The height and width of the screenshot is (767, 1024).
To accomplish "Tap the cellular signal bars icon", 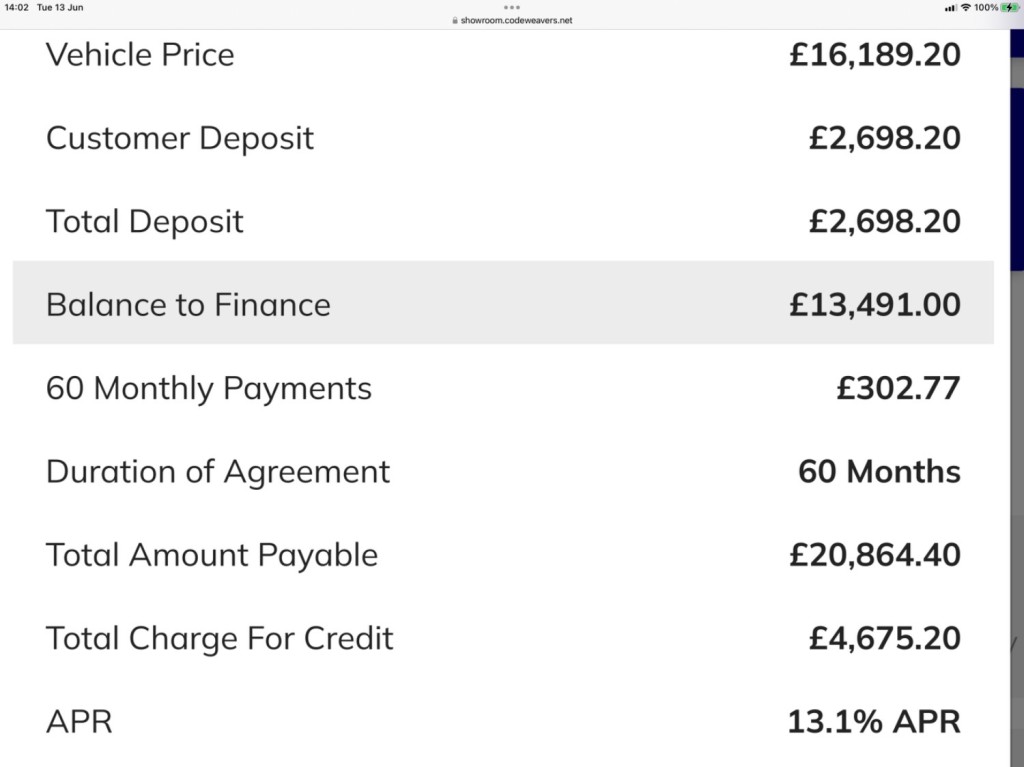I will (x=950, y=8).
